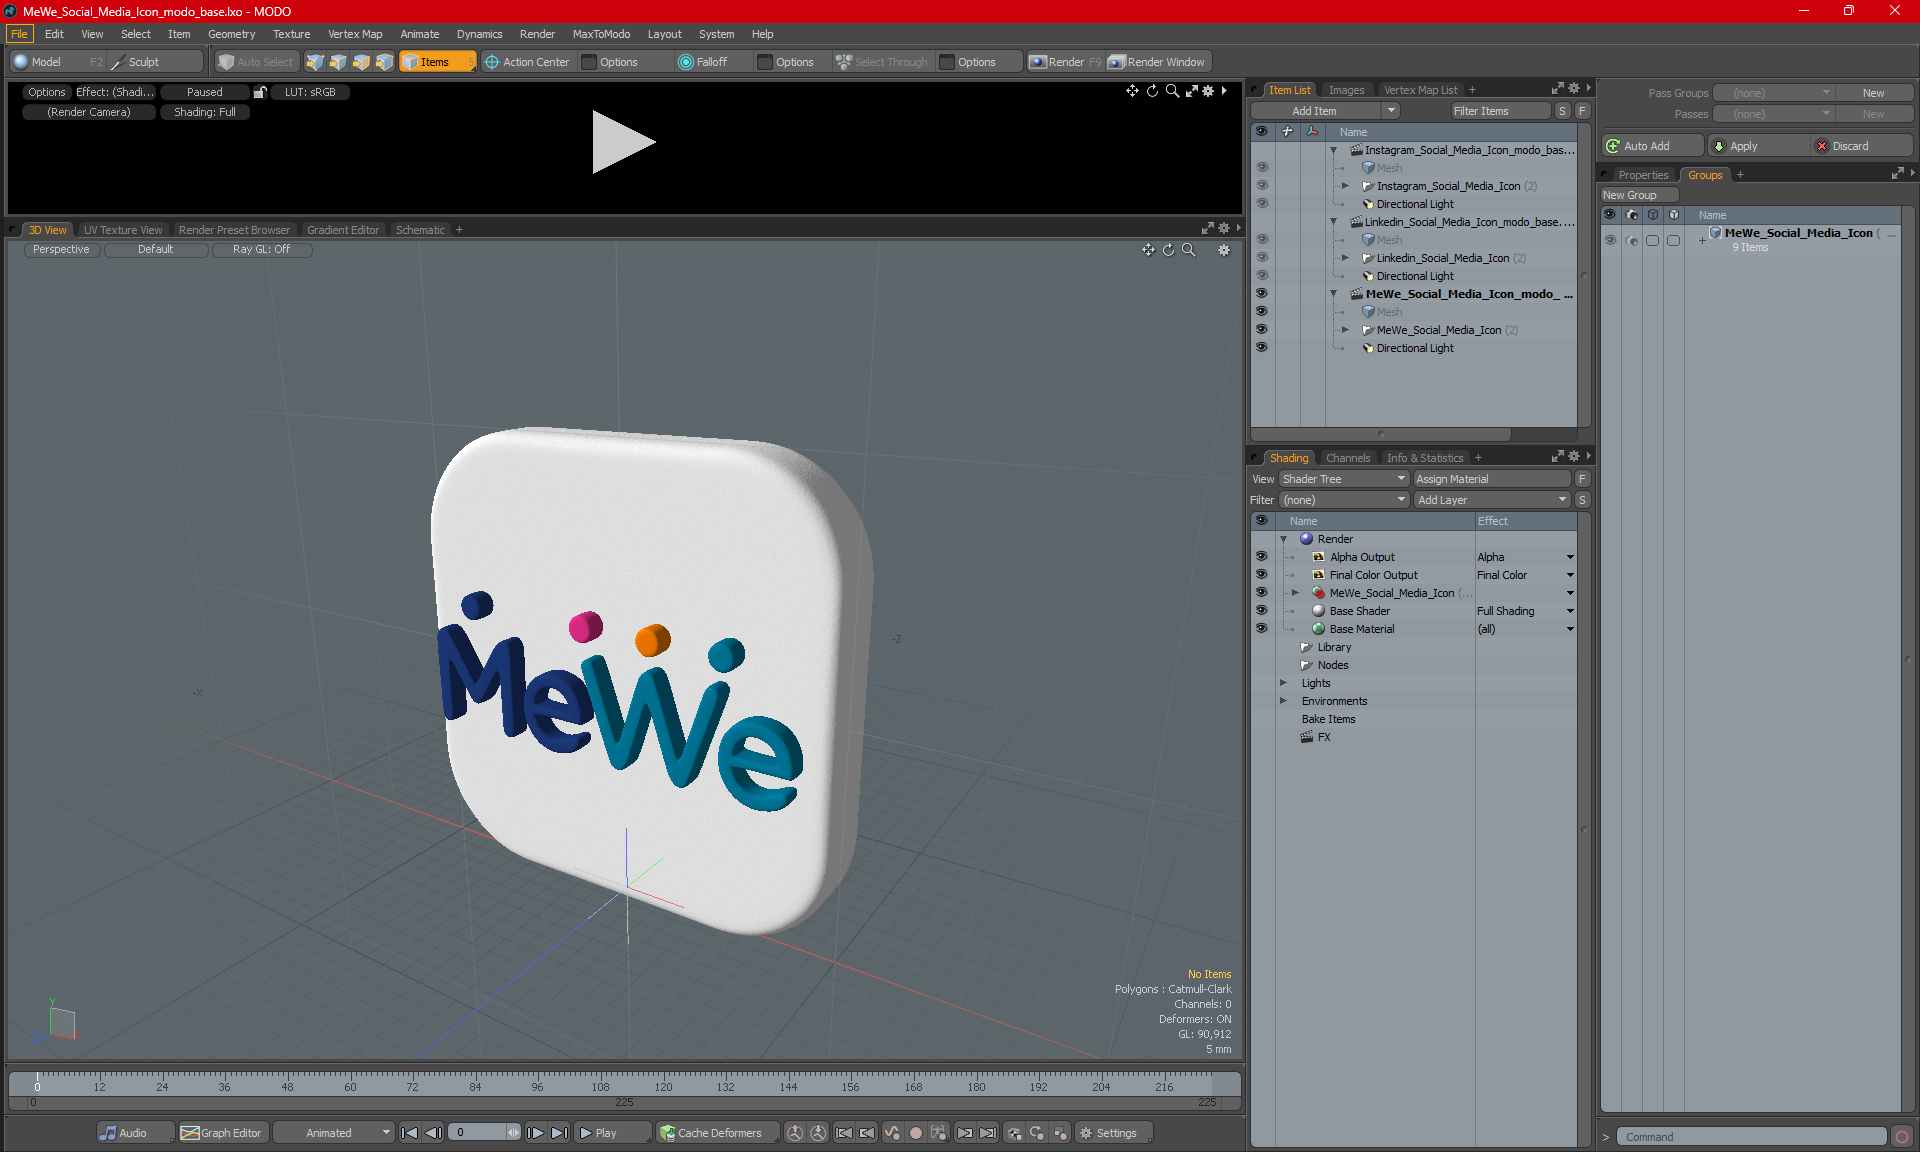Hide Base Material layer
Screen dimensions: 1920x1152
pos(1262,629)
